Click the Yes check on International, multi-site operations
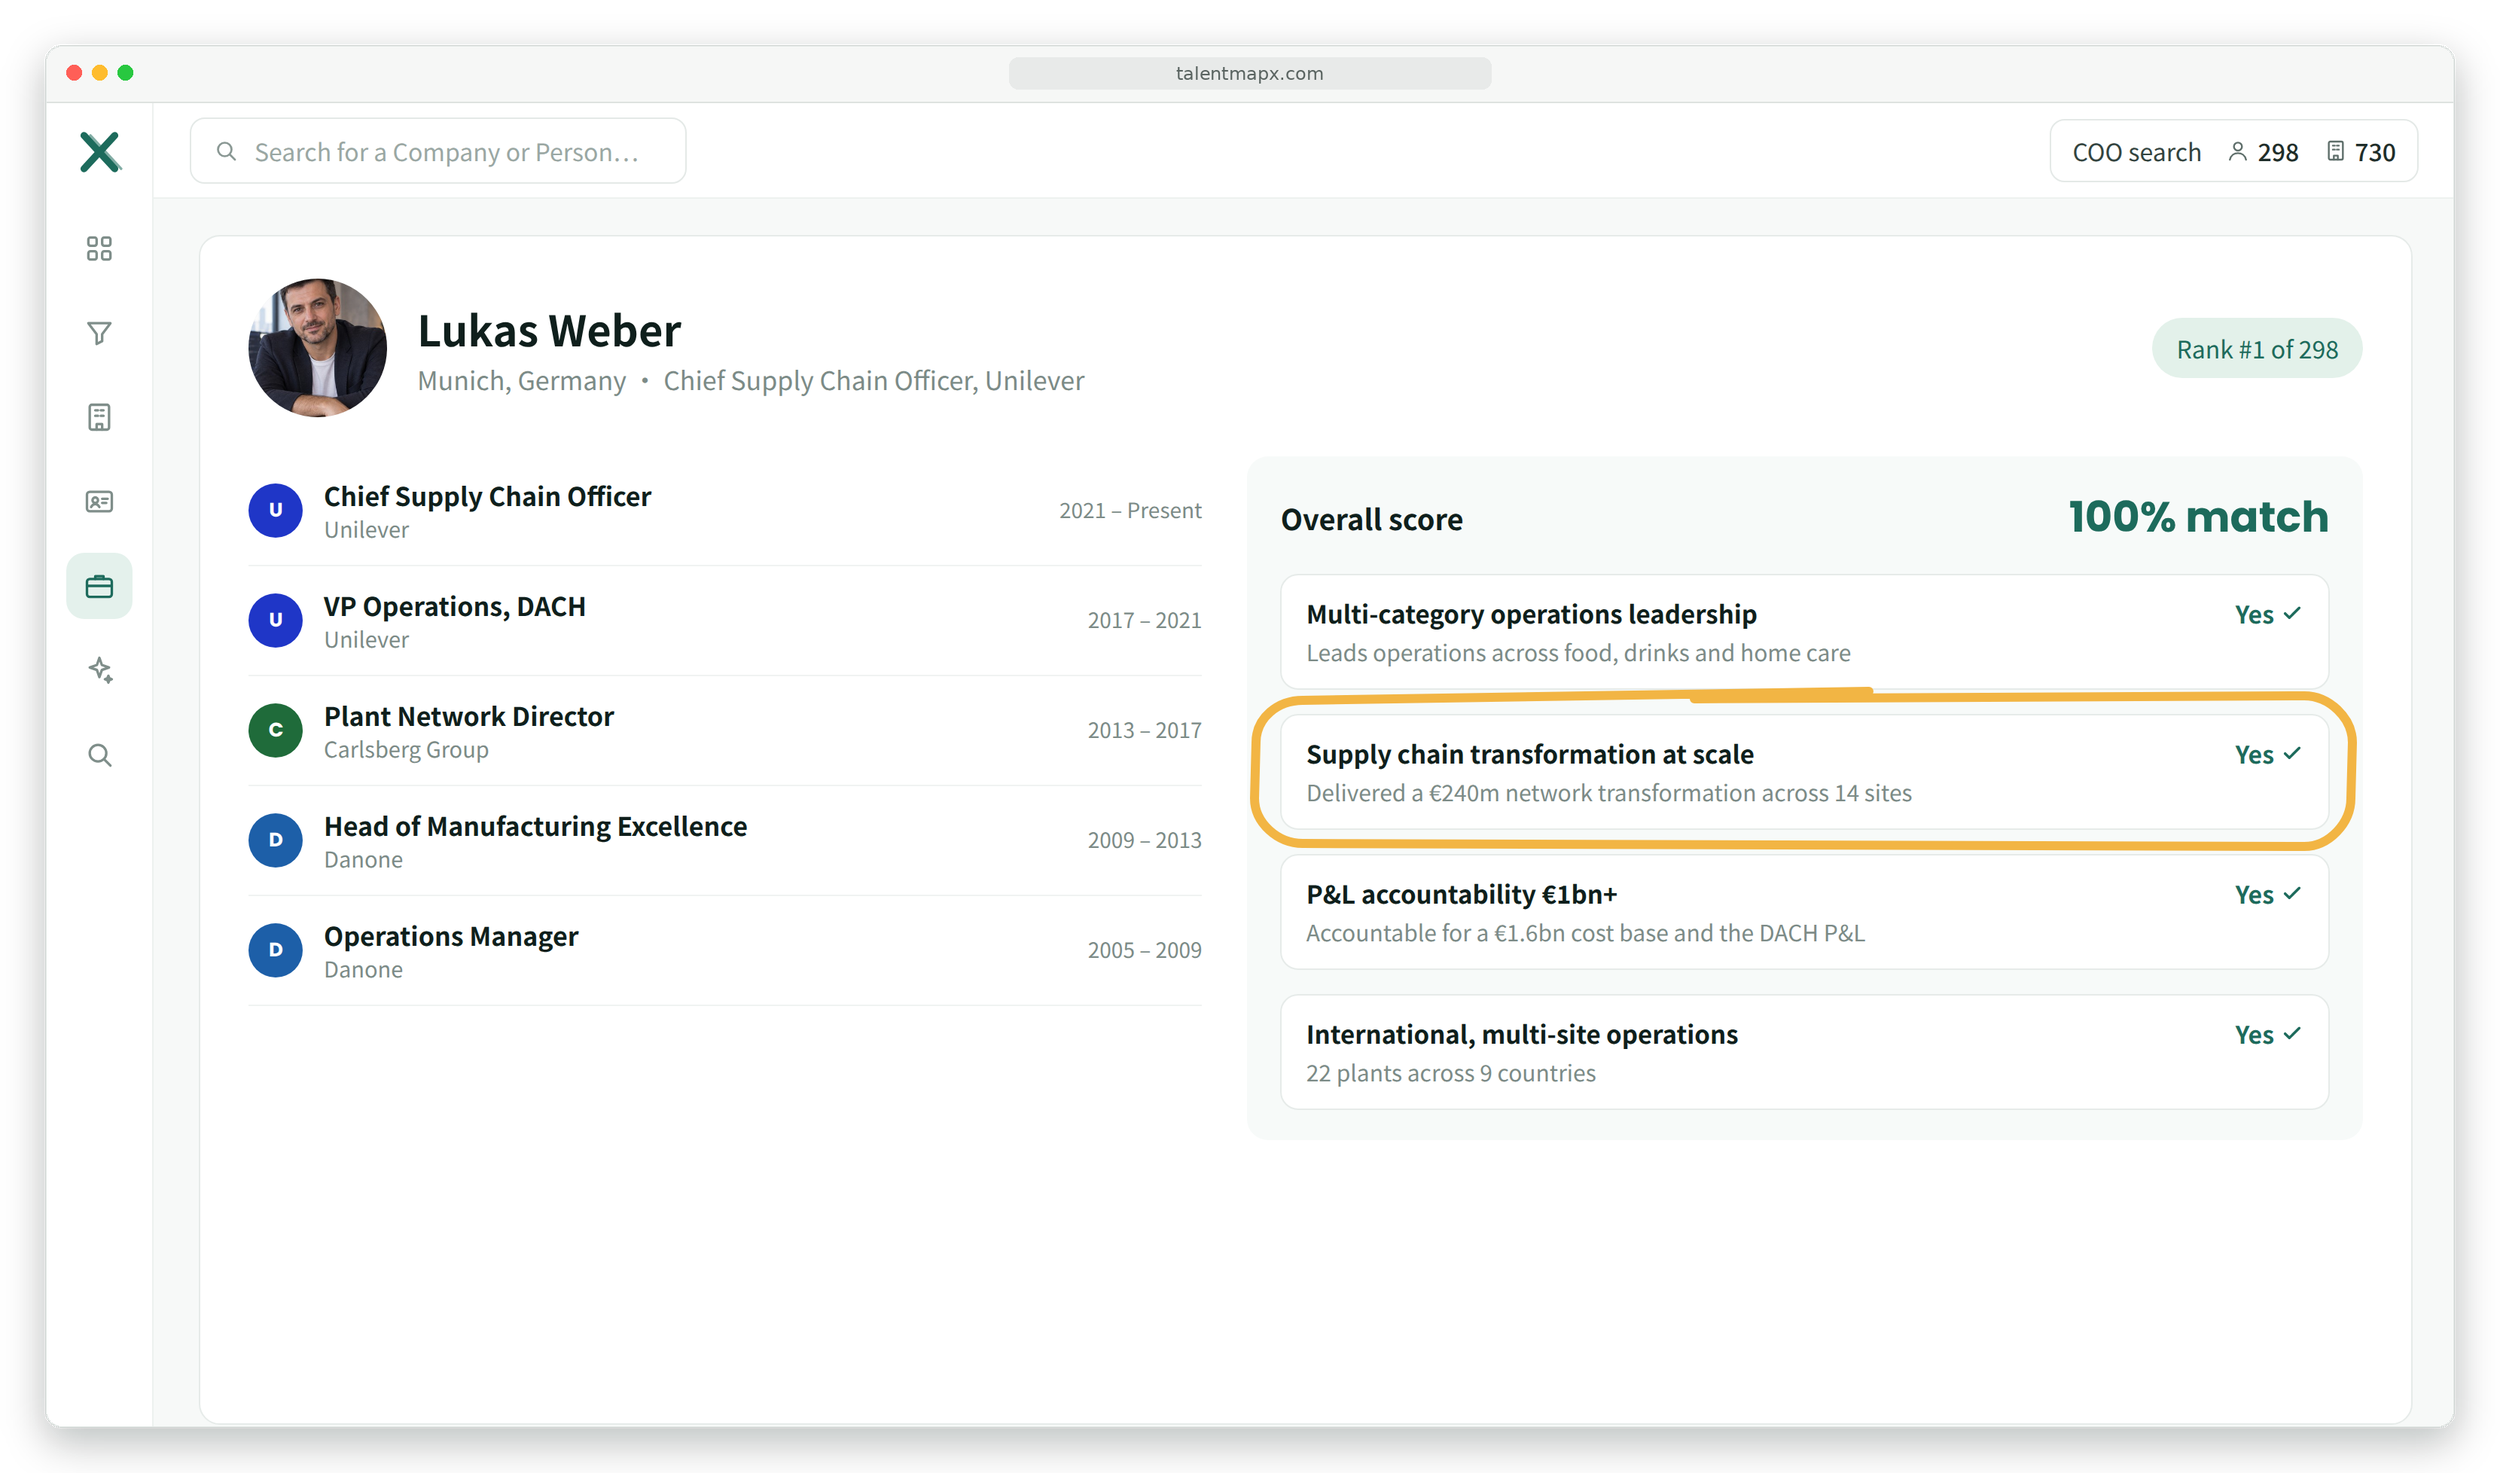This screenshot has height=1473, width=2500. click(2267, 1034)
